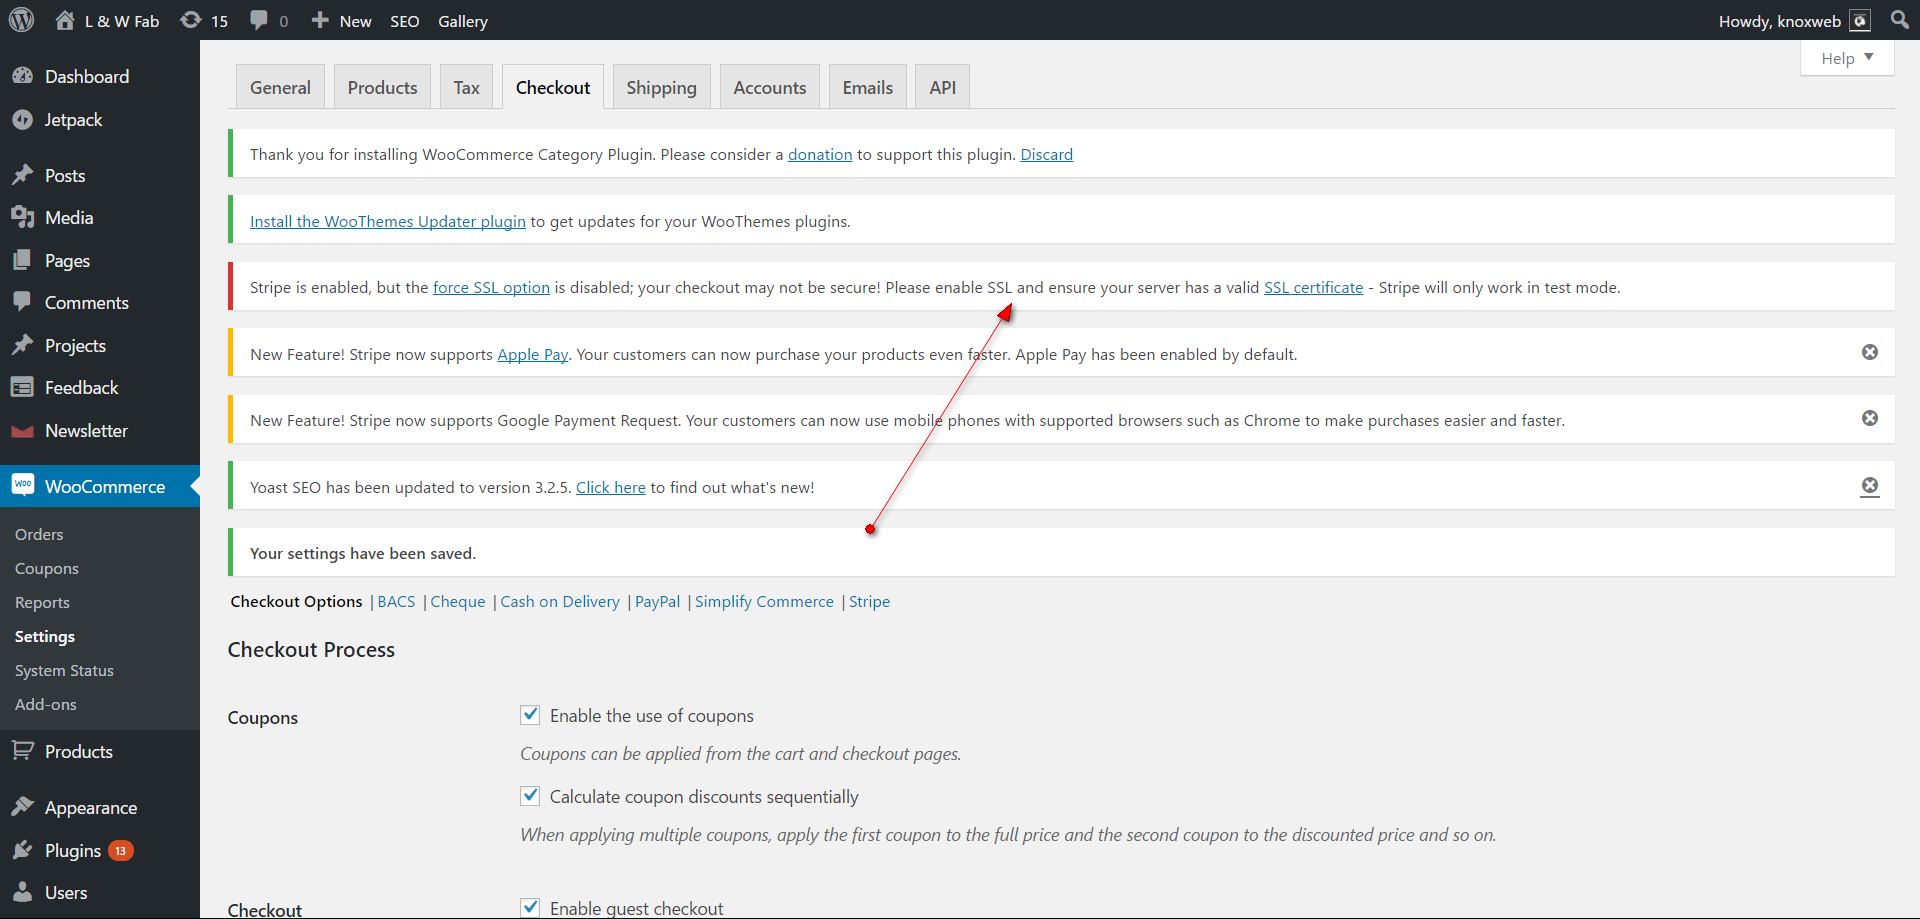This screenshot has width=1920, height=919.
Task: Open Newsletter in the sidebar
Action: coord(86,431)
